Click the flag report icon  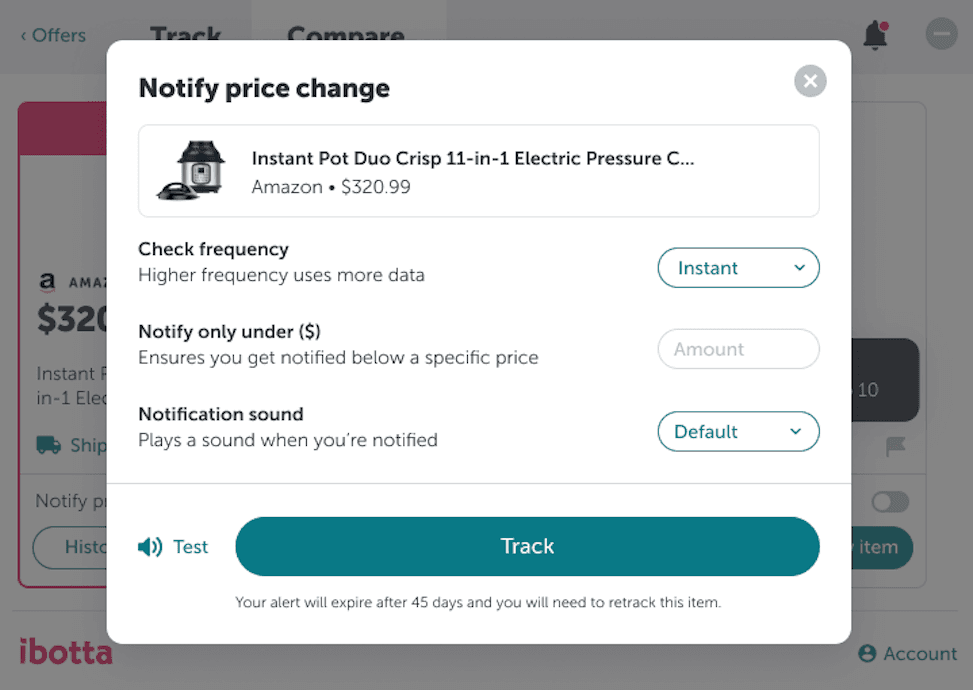point(896,447)
